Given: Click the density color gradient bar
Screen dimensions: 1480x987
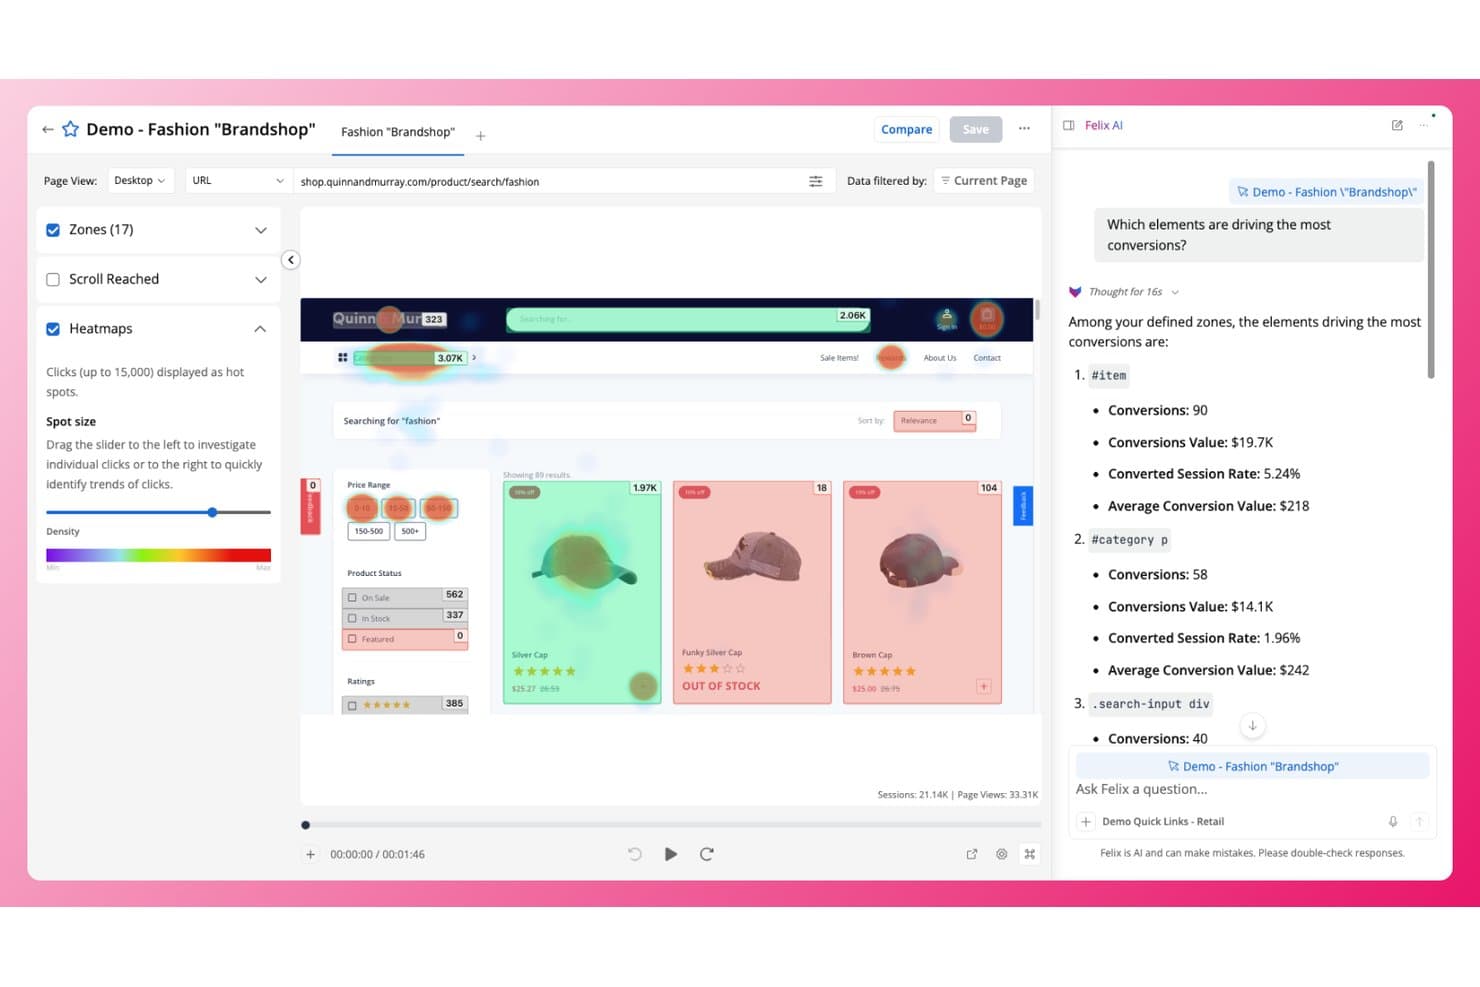Looking at the screenshot, I should click(x=158, y=555).
